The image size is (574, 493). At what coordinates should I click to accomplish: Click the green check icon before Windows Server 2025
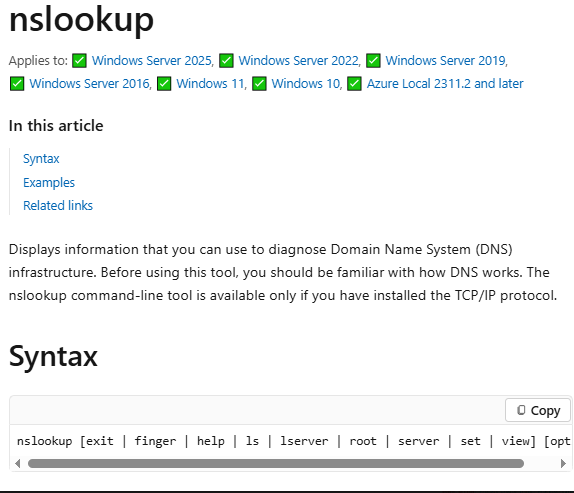point(79,61)
